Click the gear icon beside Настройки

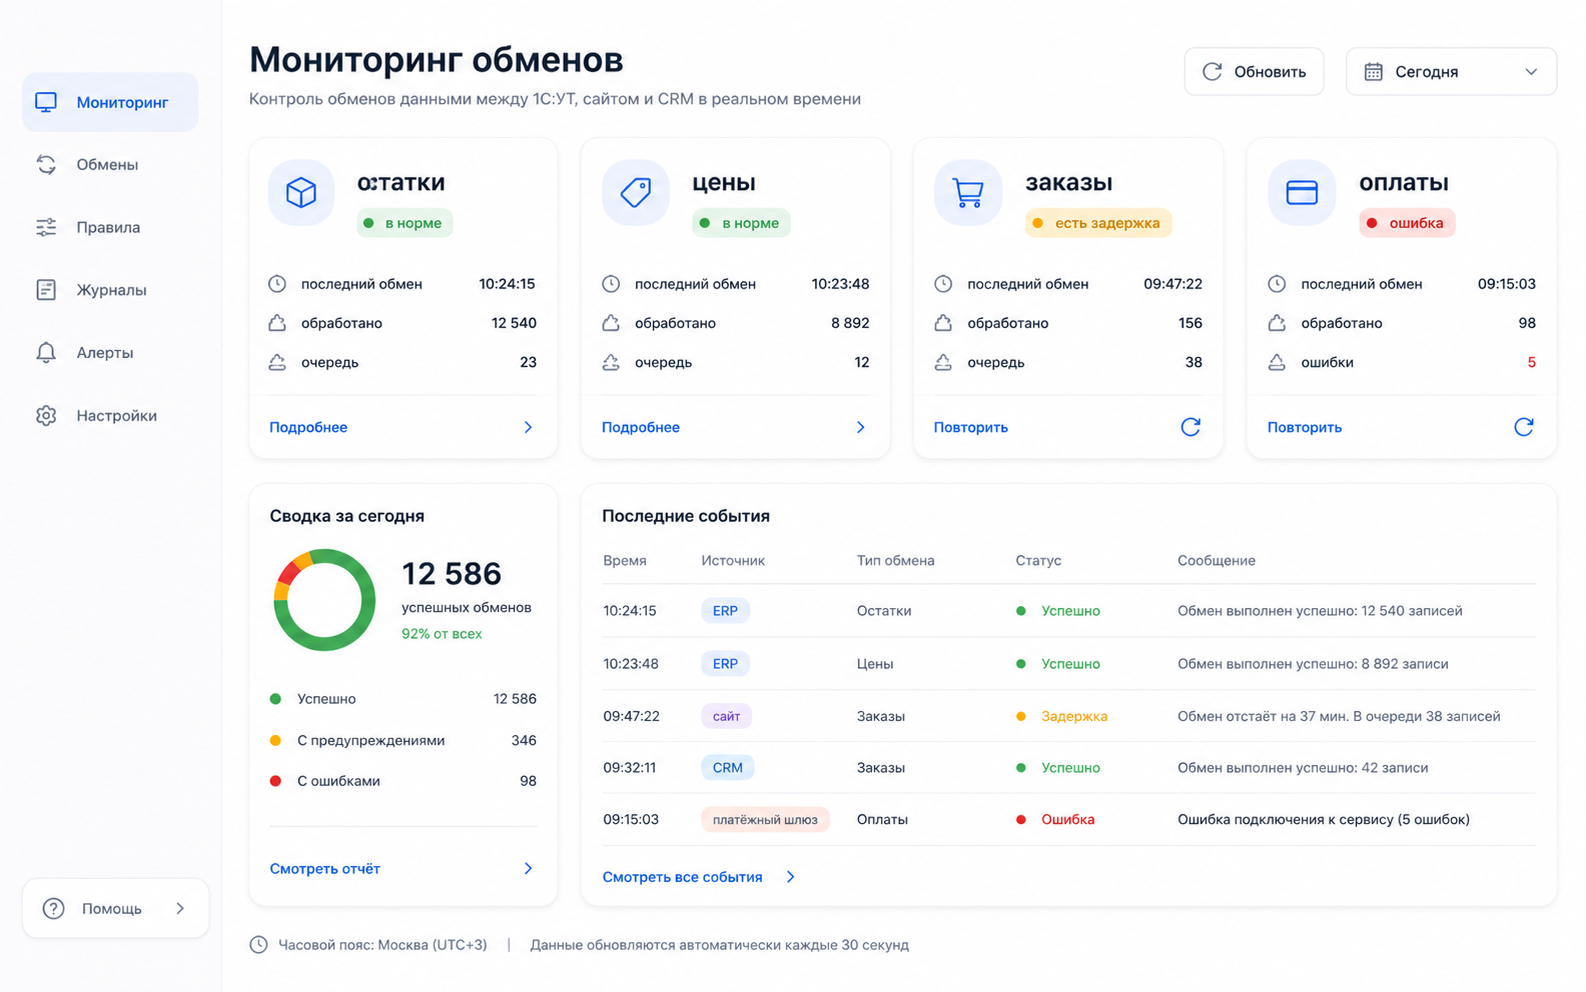46,415
